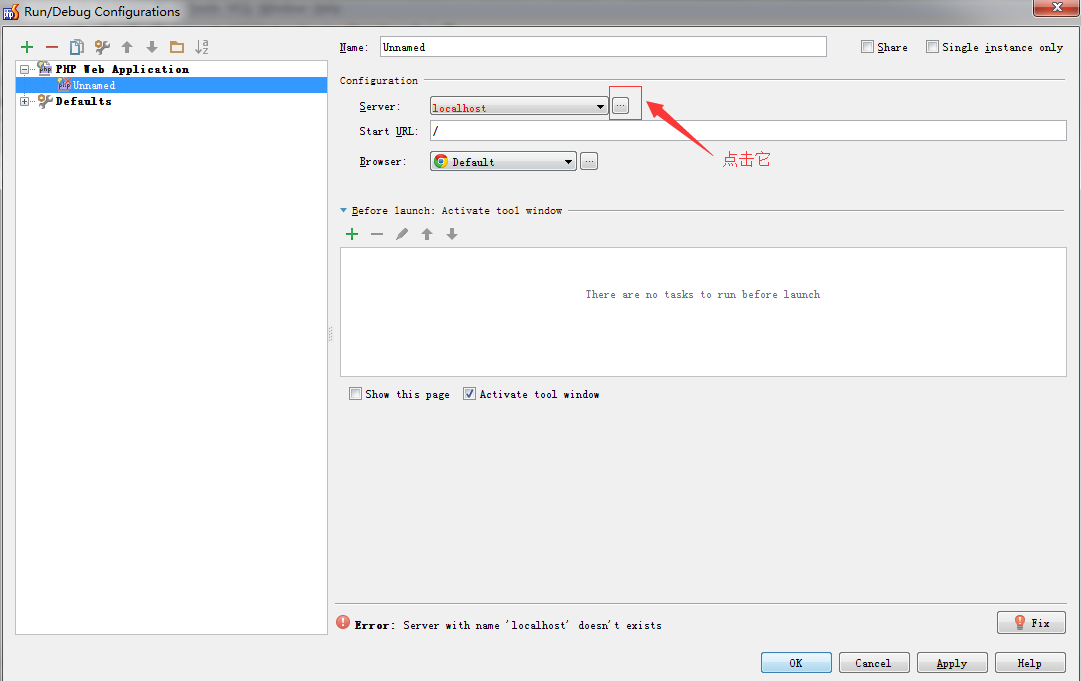Screen dimensions: 1081x681
Task: Click the Cancel button
Action: coord(874,662)
